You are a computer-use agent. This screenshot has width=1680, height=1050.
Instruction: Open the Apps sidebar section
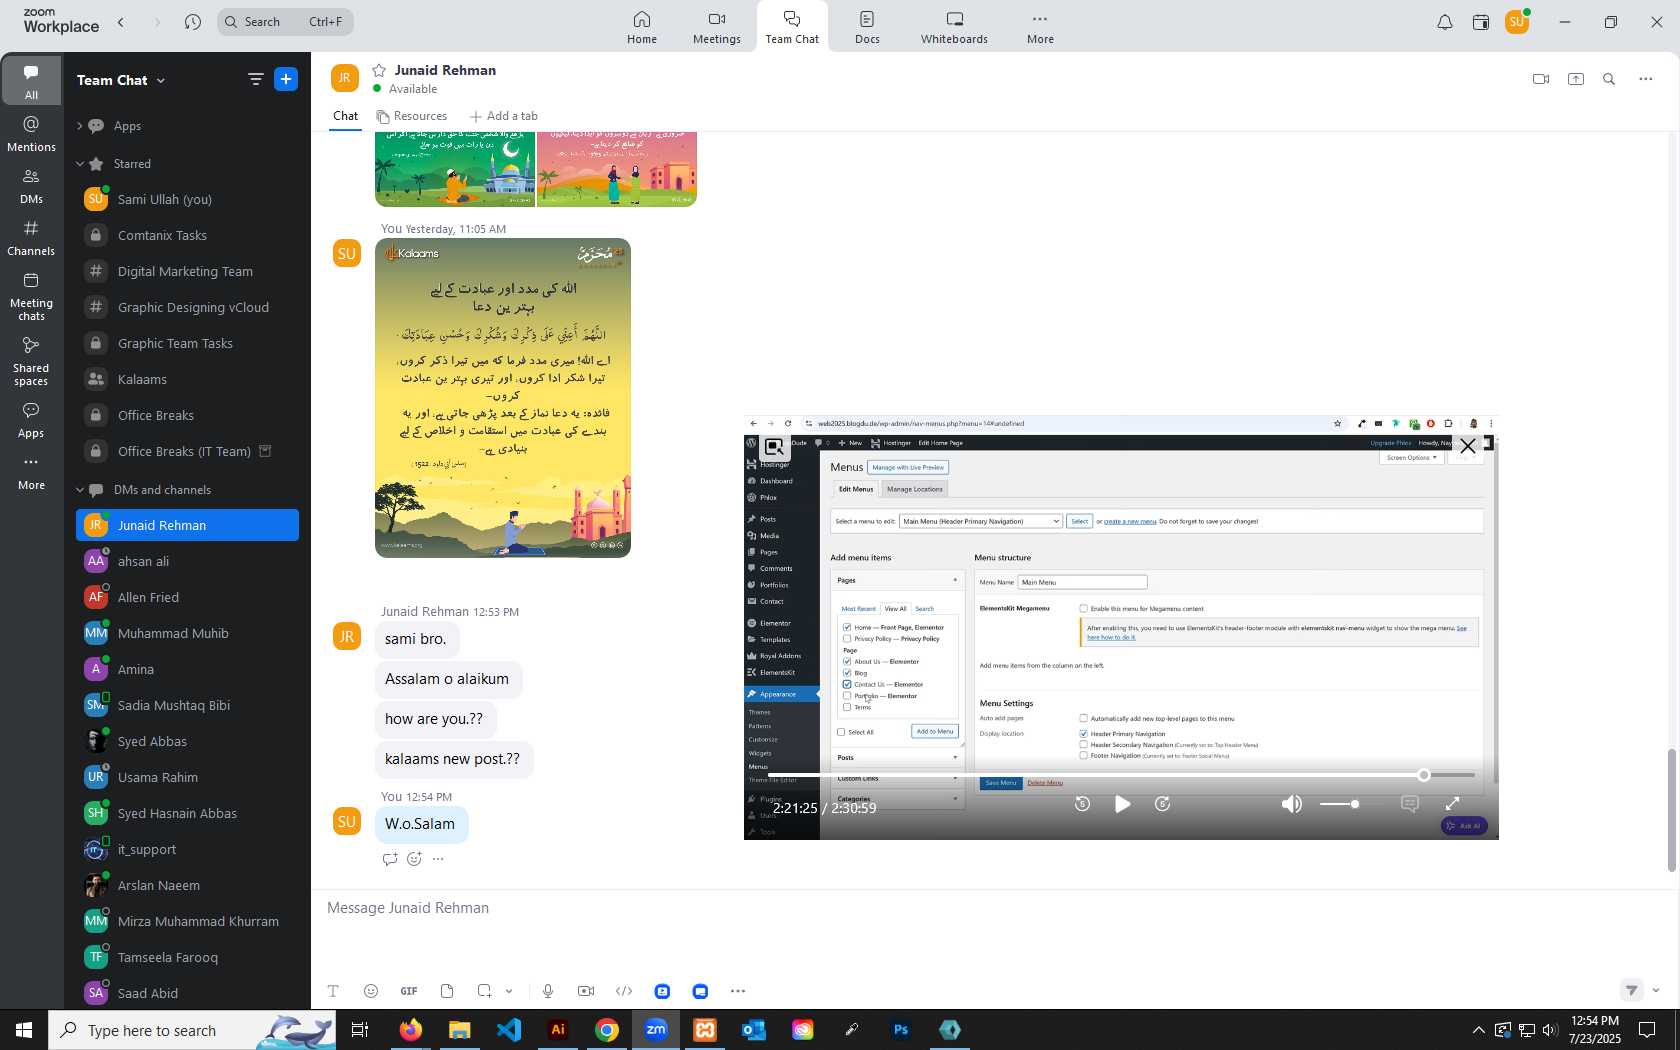tap(31, 420)
